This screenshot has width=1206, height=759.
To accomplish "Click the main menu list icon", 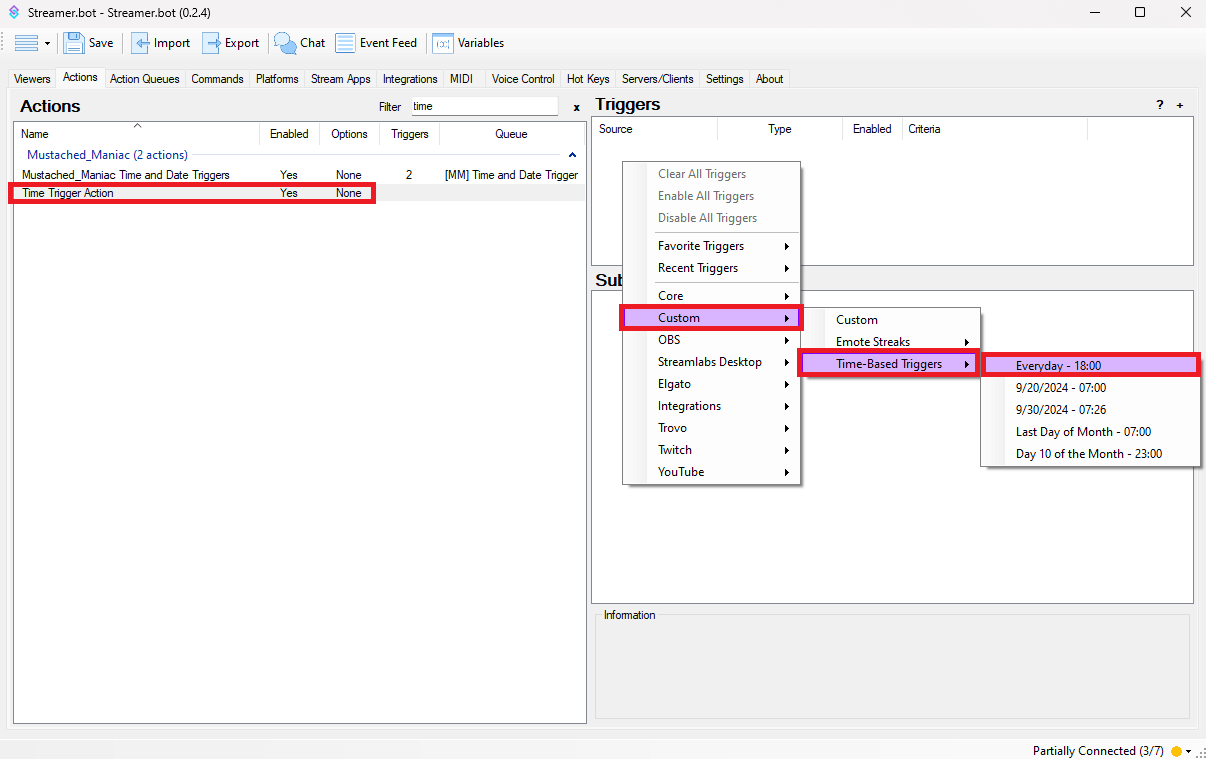I will click(x=26, y=43).
